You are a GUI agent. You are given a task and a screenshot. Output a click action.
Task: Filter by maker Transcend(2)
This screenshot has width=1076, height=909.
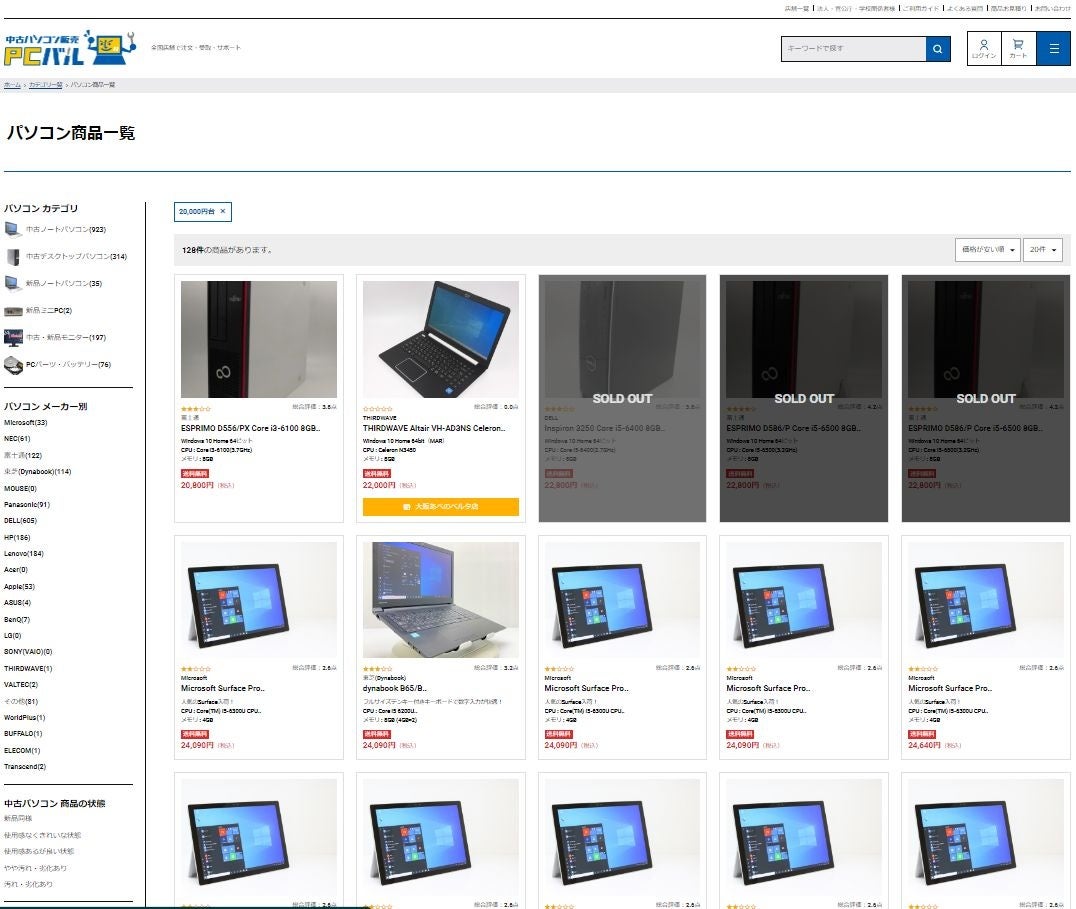point(25,767)
